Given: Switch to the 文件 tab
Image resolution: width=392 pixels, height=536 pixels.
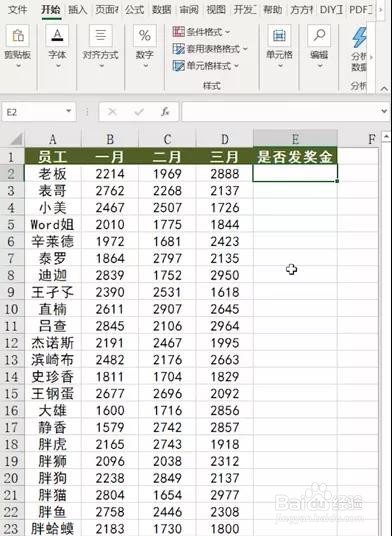Looking at the screenshot, I should pos(17,10).
